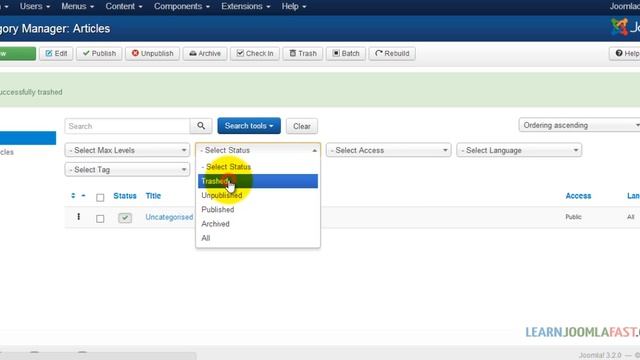Toggle the Search tools button
Screen dimensions: 640x360
(x=249, y=126)
